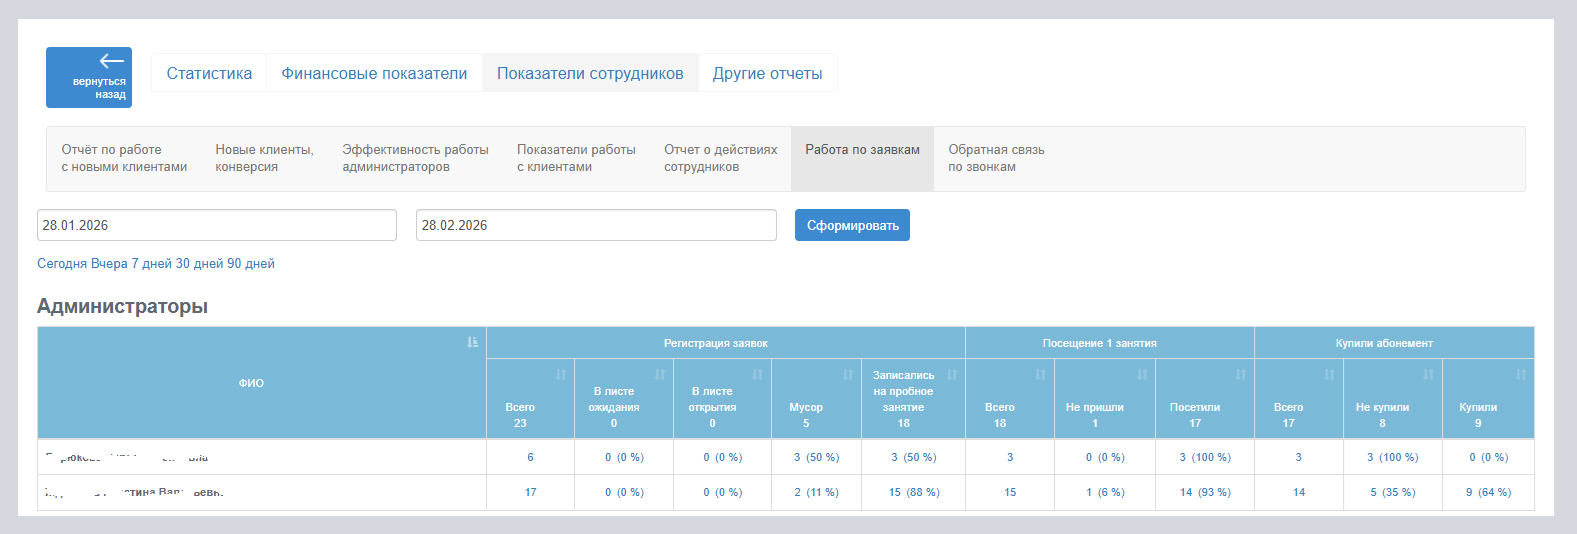Sort icon in Мусор column

point(848,374)
